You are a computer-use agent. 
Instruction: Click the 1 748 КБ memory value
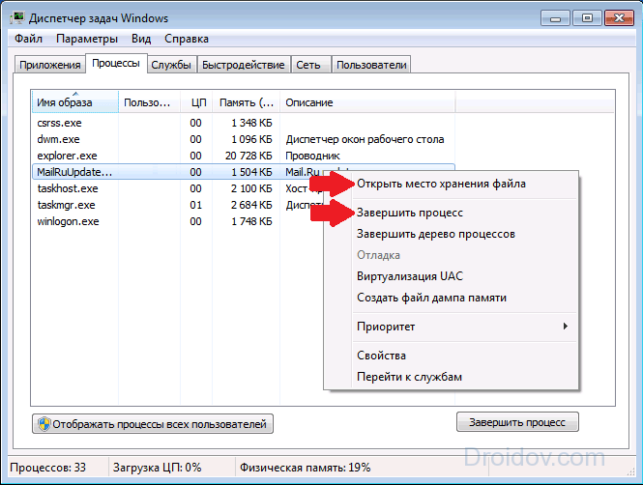(251, 221)
